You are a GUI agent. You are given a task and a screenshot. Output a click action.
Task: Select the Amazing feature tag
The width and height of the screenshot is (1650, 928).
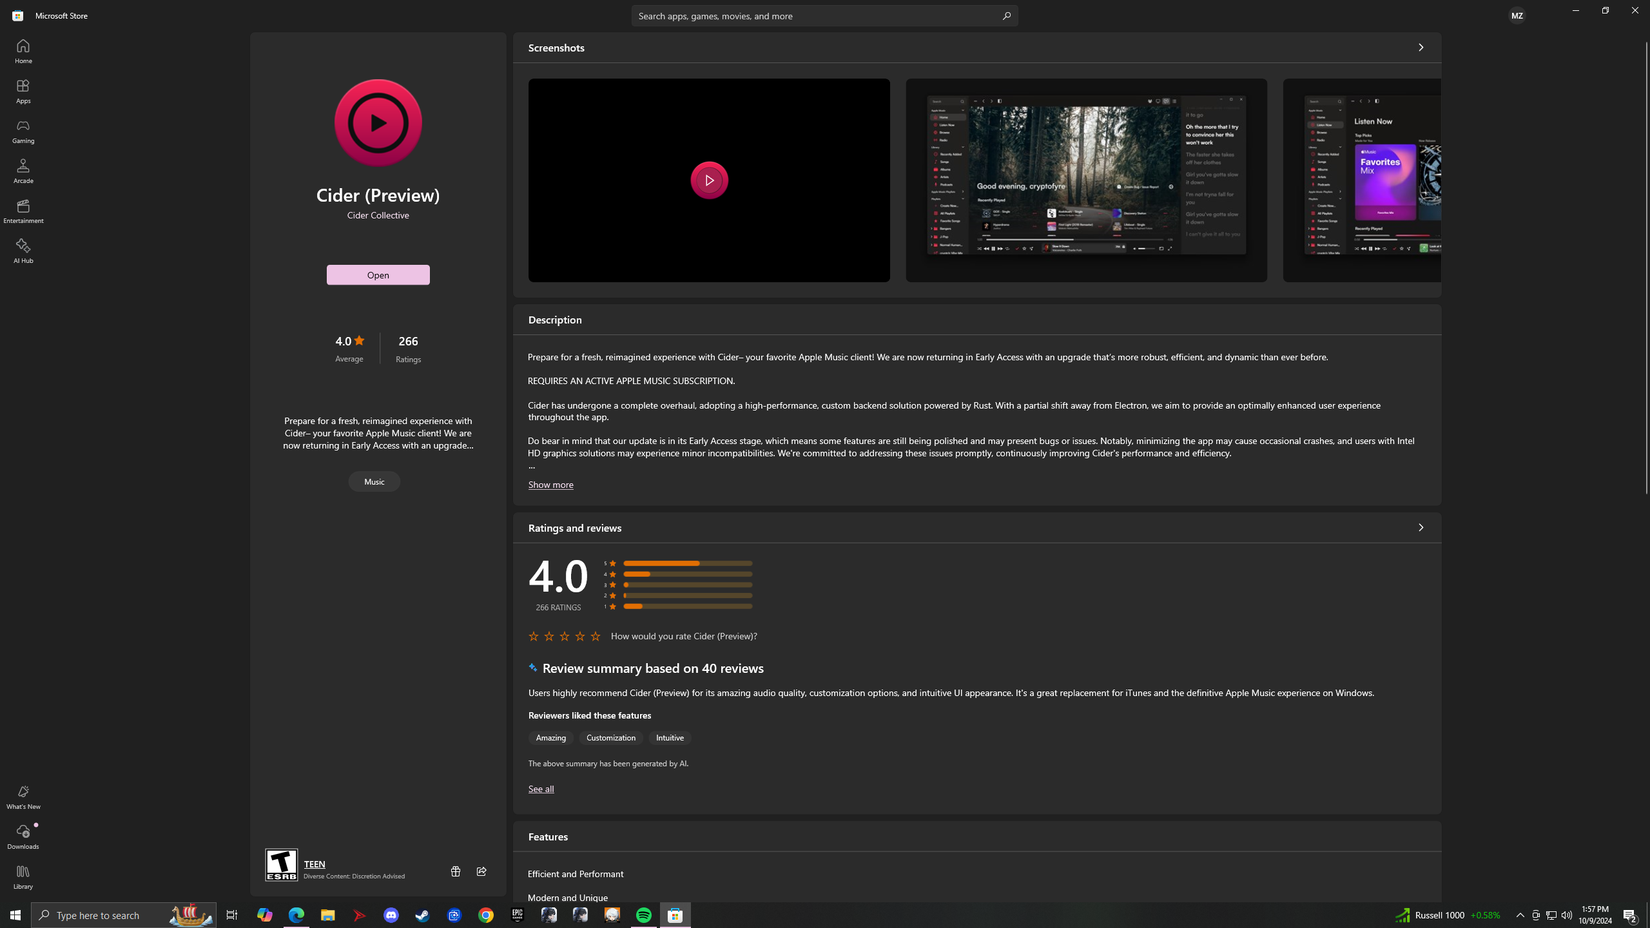pyautogui.click(x=551, y=737)
